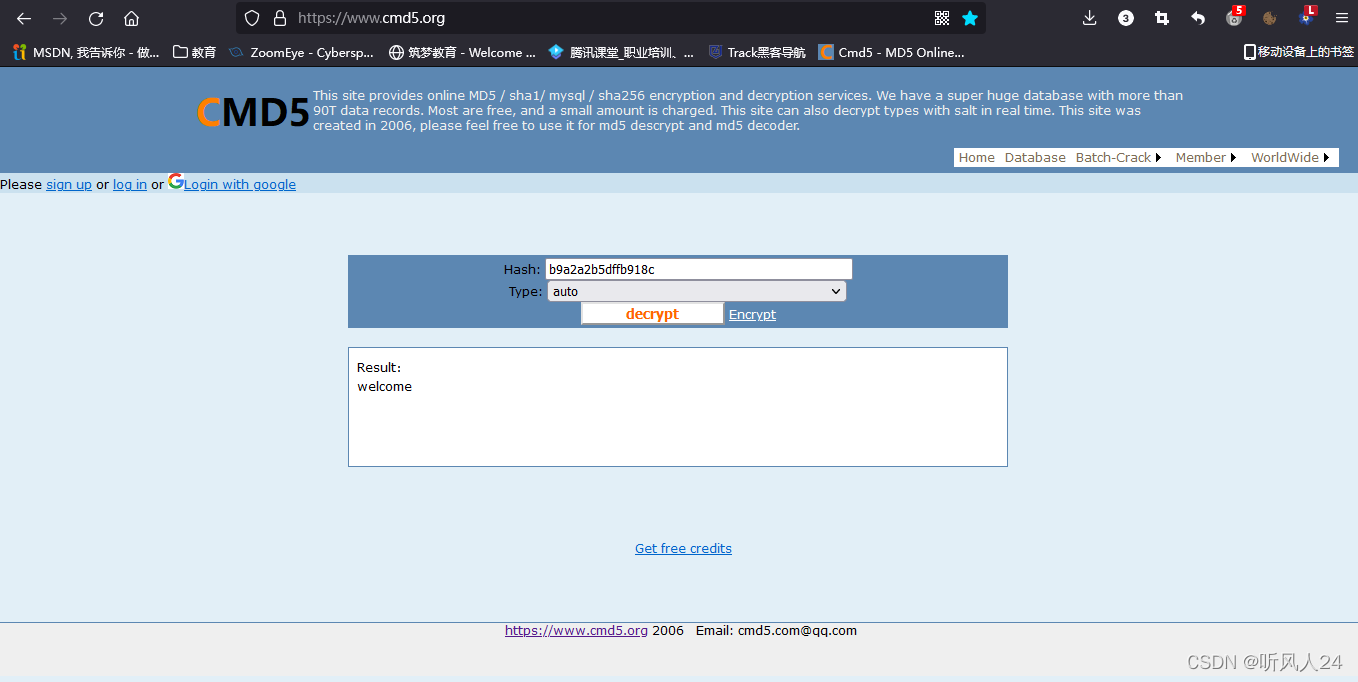Viewport: 1358px width, 682px height.
Task: Click the log in link
Action: click(x=130, y=184)
